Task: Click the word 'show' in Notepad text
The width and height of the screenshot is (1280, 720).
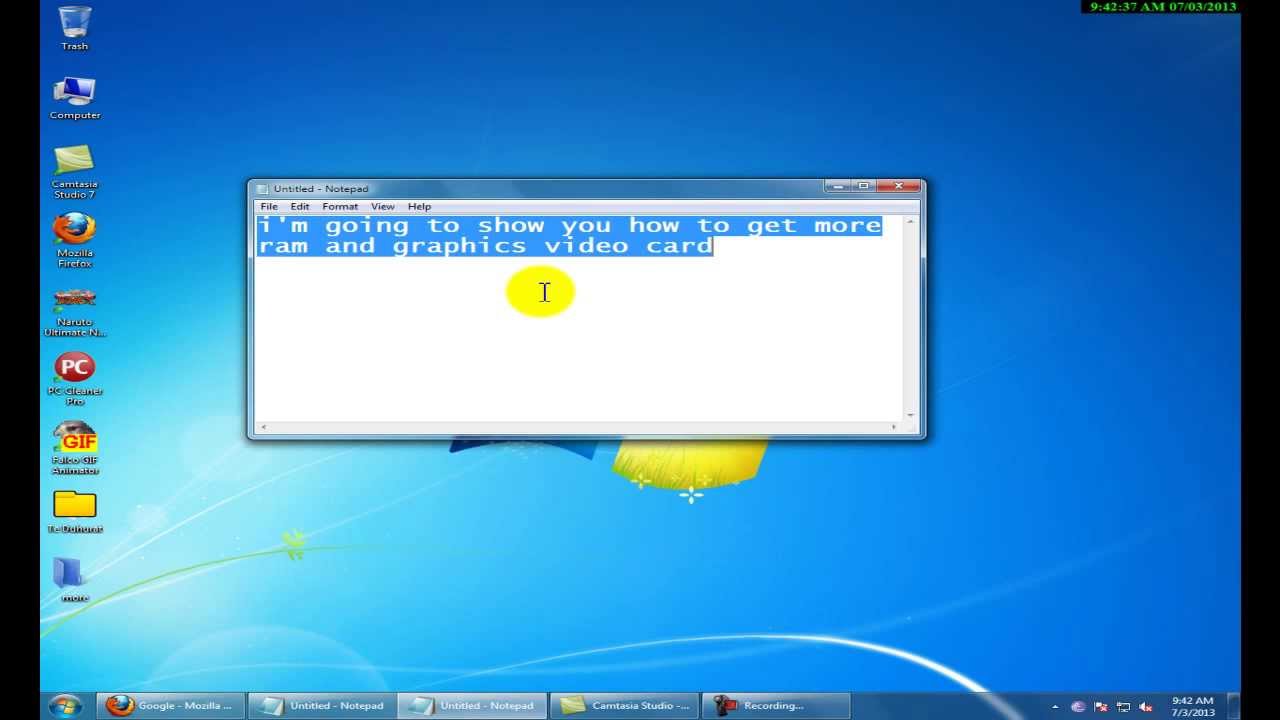Action: (510, 226)
